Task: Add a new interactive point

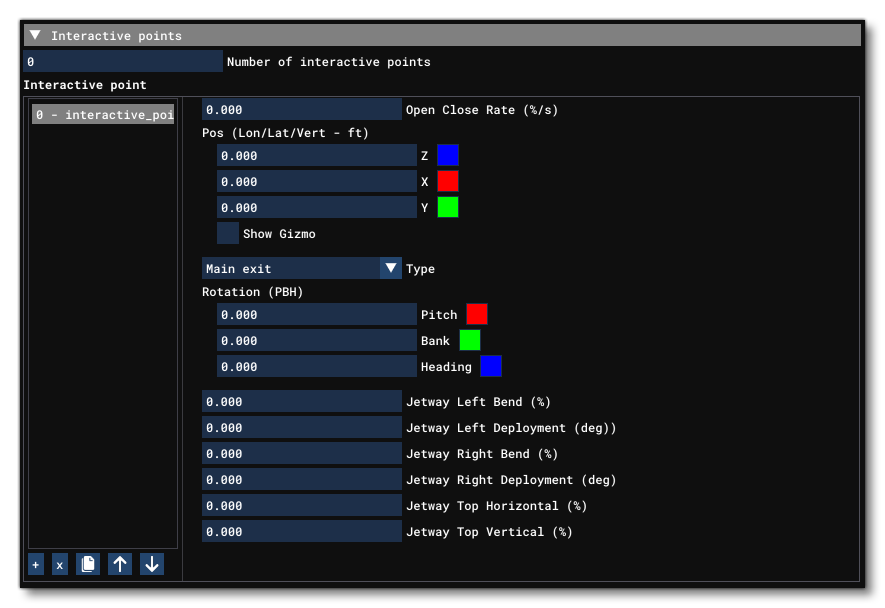Action: (x=35, y=564)
